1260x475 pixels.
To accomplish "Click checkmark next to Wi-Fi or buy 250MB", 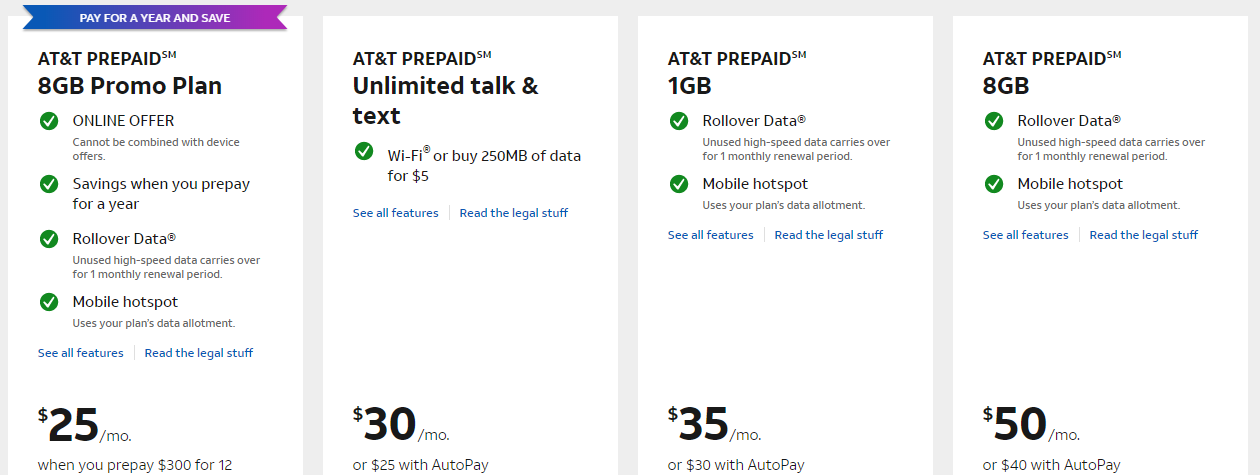I will click(x=364, y=152).
